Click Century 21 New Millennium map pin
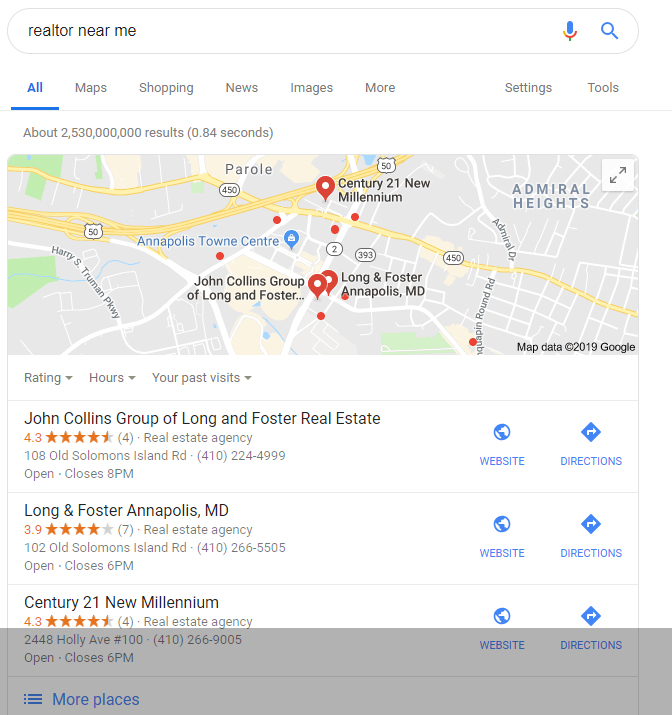Screen dimensions: 672x715 (x=325, y=188)
